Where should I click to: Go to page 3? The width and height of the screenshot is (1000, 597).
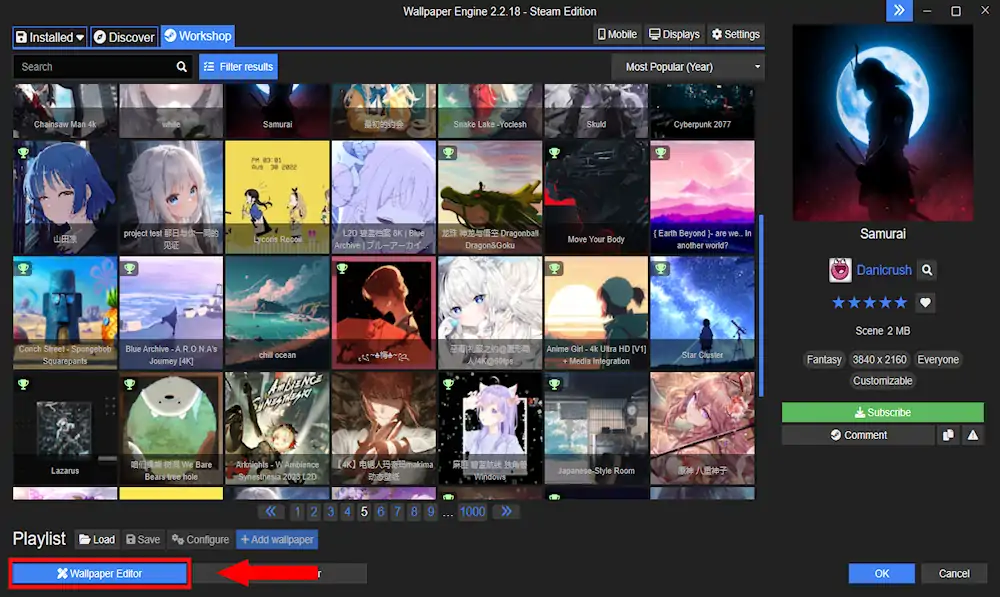330,512
